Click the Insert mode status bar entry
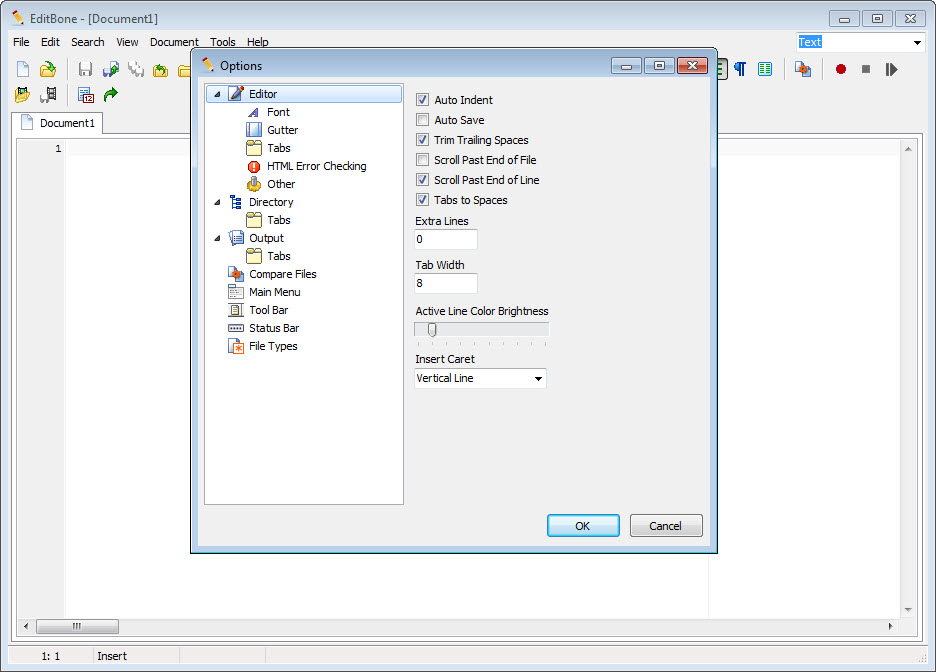 [x=112, y=656]
